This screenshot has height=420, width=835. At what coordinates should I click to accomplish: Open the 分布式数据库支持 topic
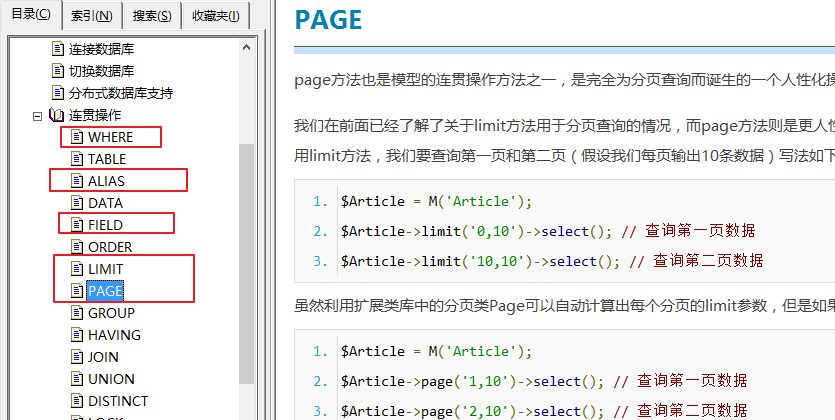coord(121,93)
